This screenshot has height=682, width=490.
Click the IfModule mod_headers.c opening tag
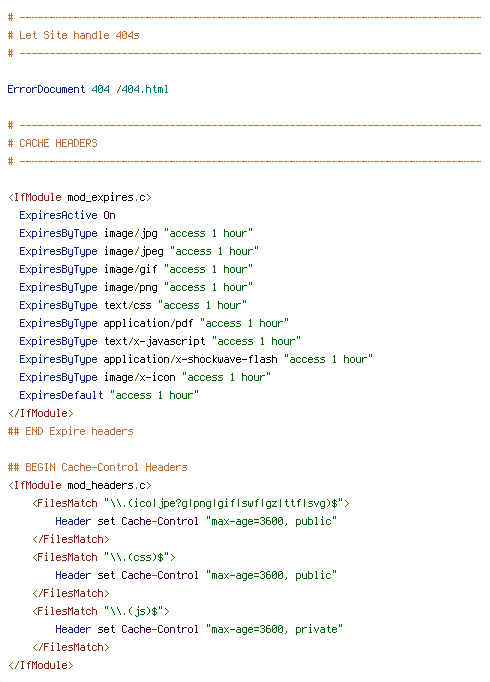click(x=80, y=485)
